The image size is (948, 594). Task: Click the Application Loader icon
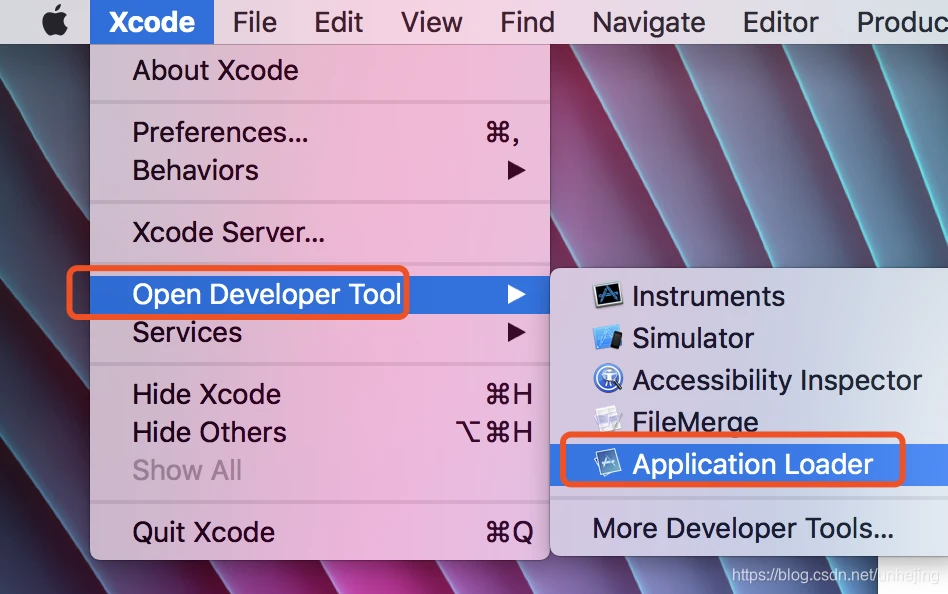[x=608, y=463]
